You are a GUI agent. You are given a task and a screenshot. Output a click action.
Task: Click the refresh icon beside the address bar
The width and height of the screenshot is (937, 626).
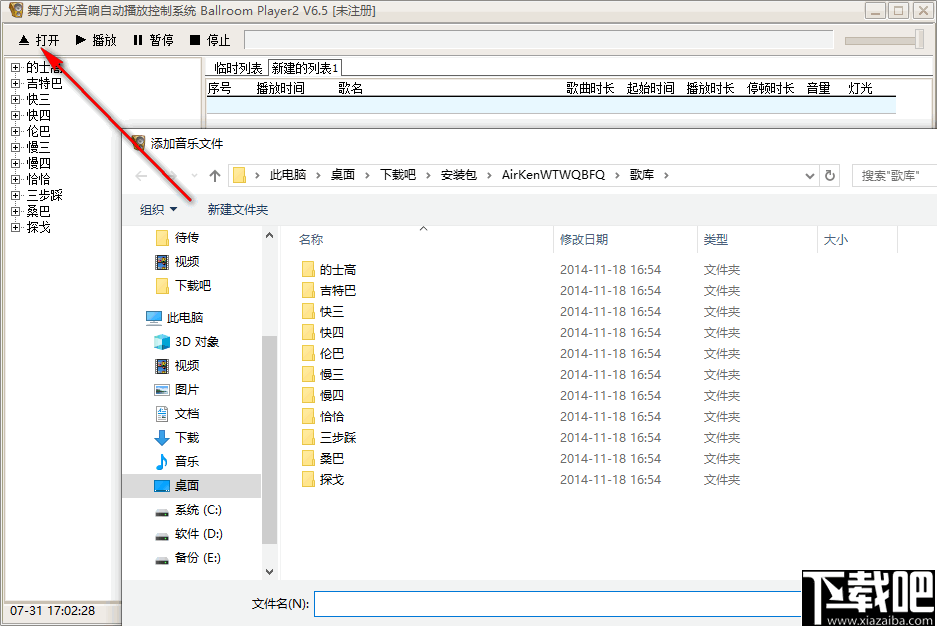coord(831,174)
